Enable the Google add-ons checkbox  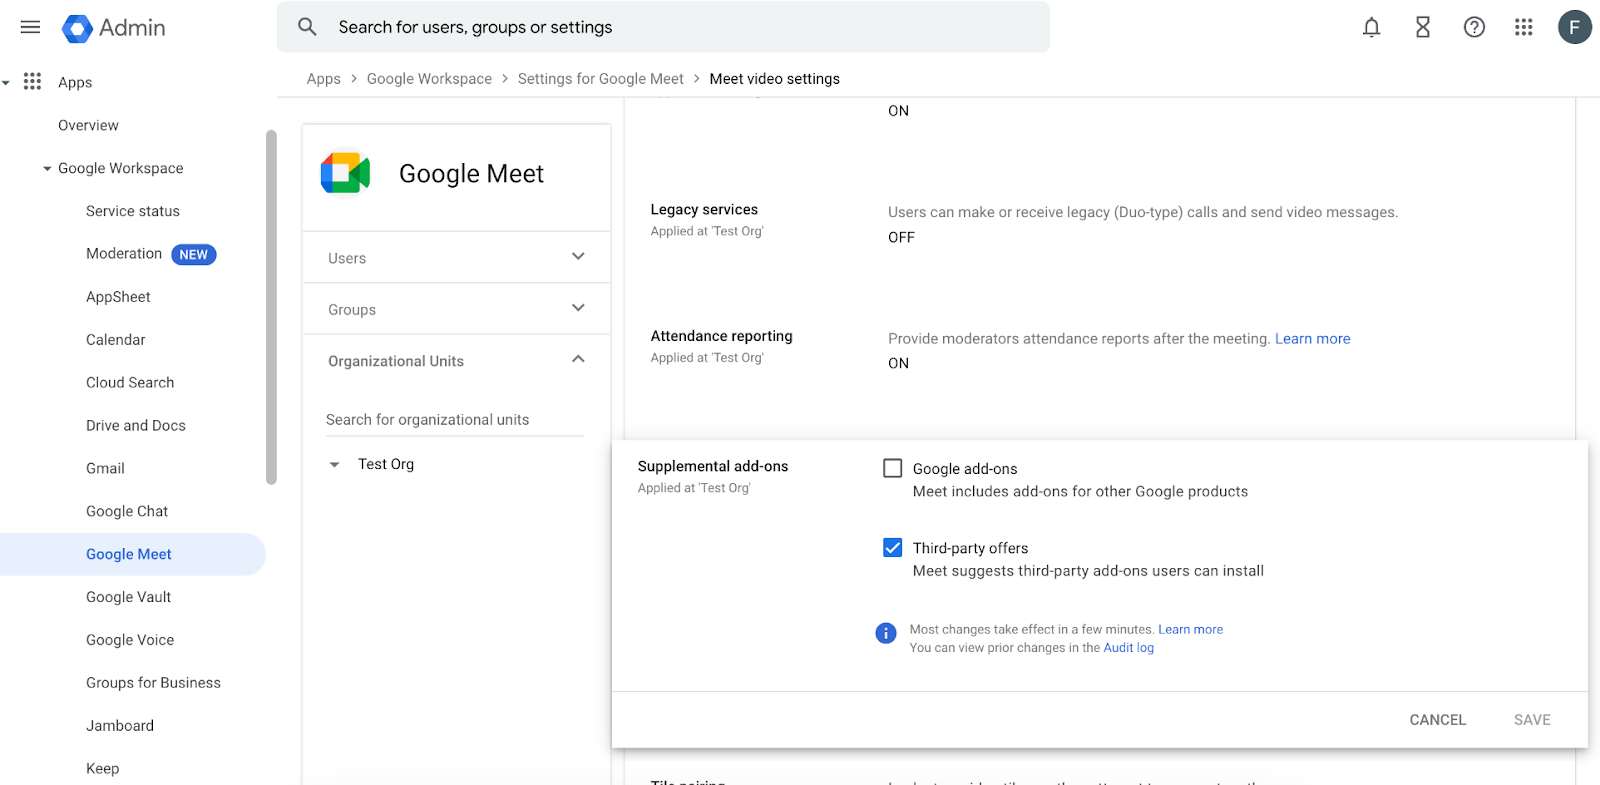(x=893, y=468)
